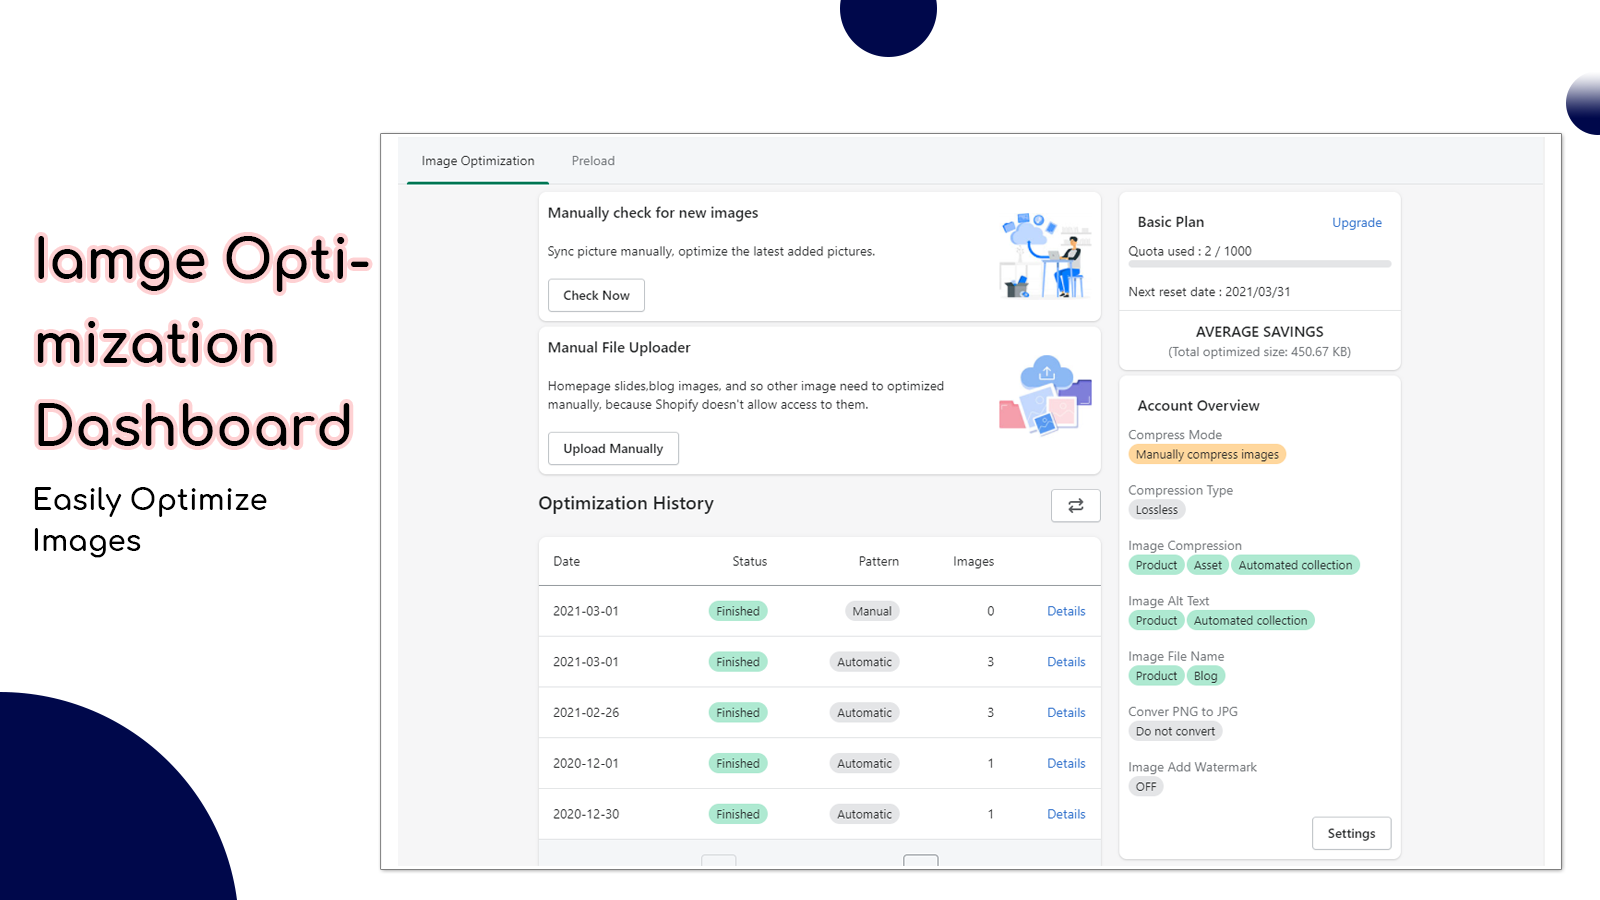Screen dimensions: 1600x900
Task: Click the Blog tag under Image File Name
Action: 1205,676
